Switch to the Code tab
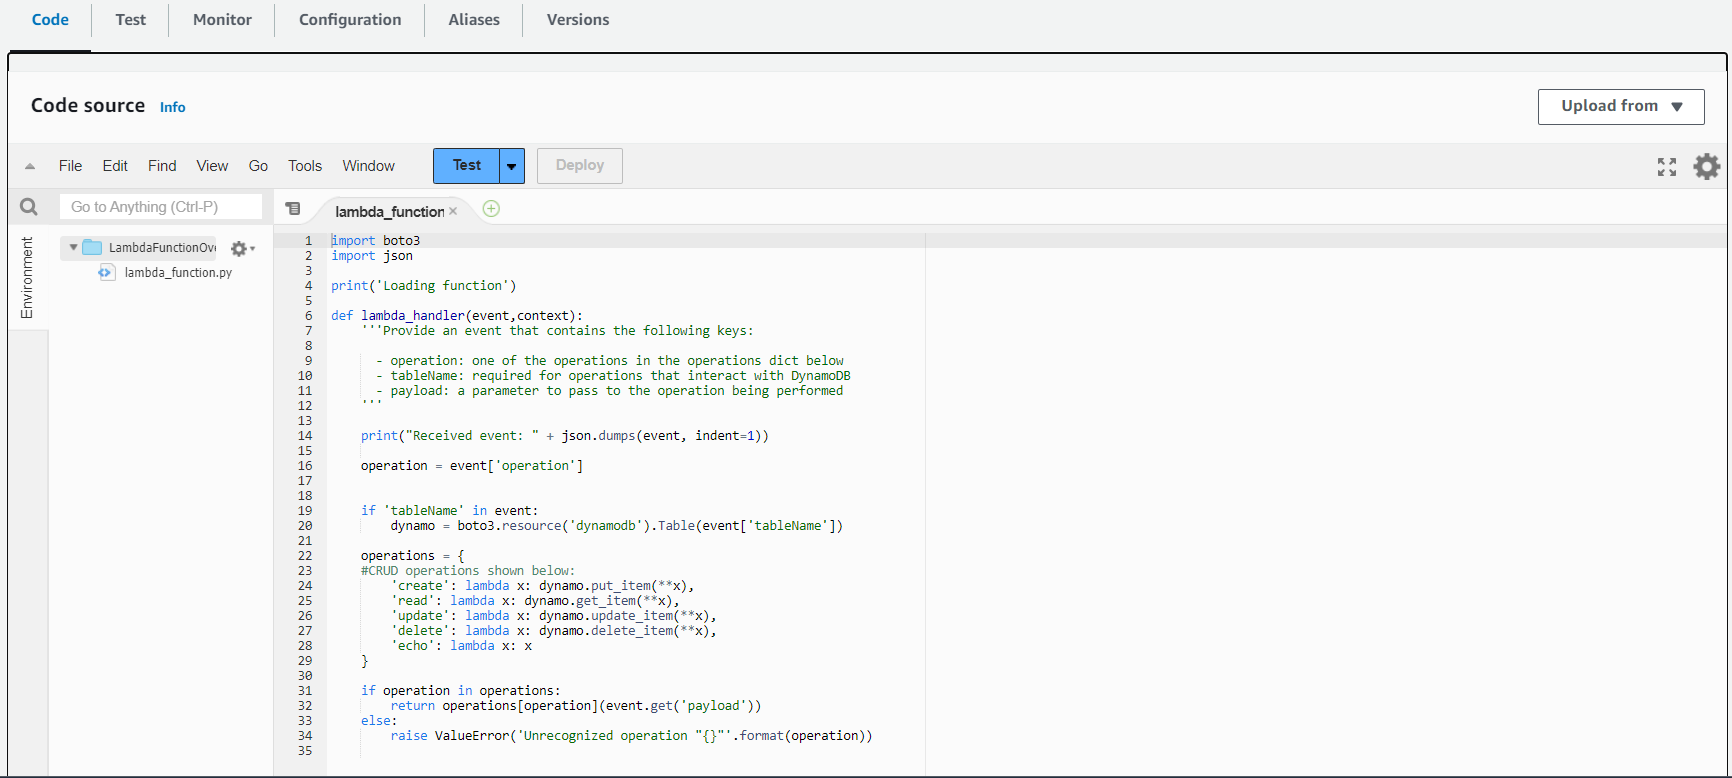The width and height of the screenshot is (1732, 778). click(50, 20)
